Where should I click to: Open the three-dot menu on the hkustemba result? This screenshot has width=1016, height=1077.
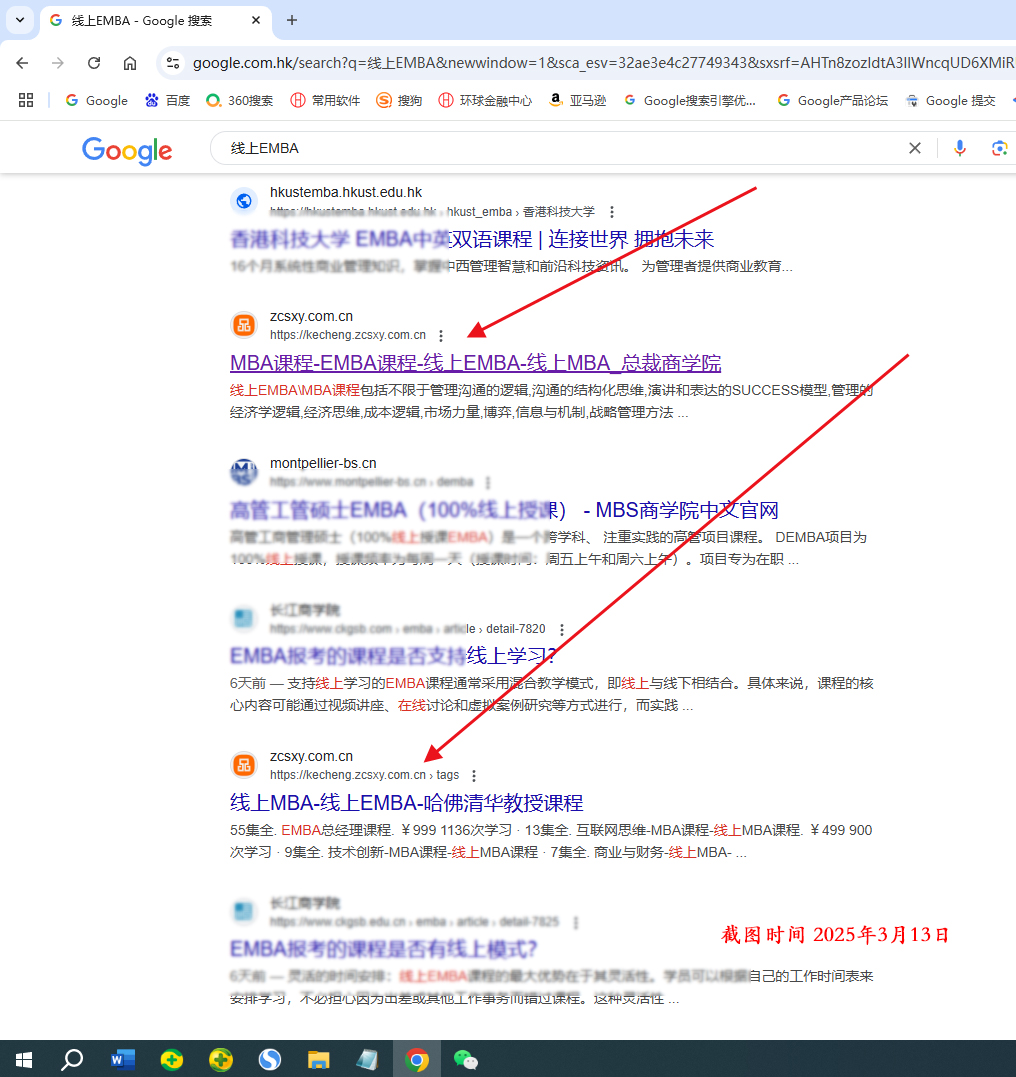611,212
